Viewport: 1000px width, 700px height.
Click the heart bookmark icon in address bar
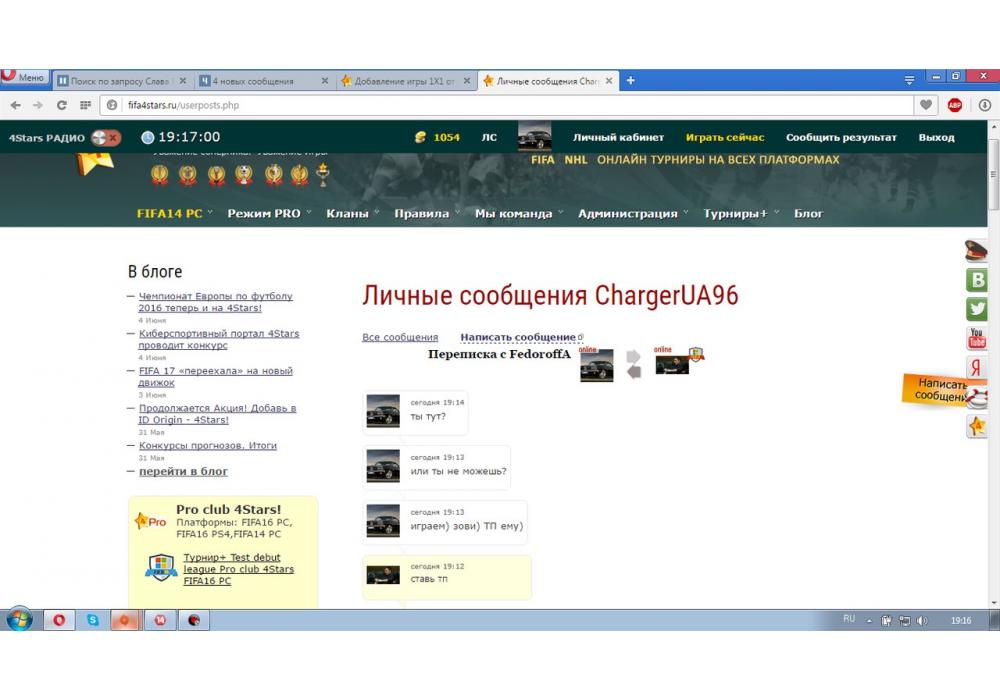pos(927,105)
